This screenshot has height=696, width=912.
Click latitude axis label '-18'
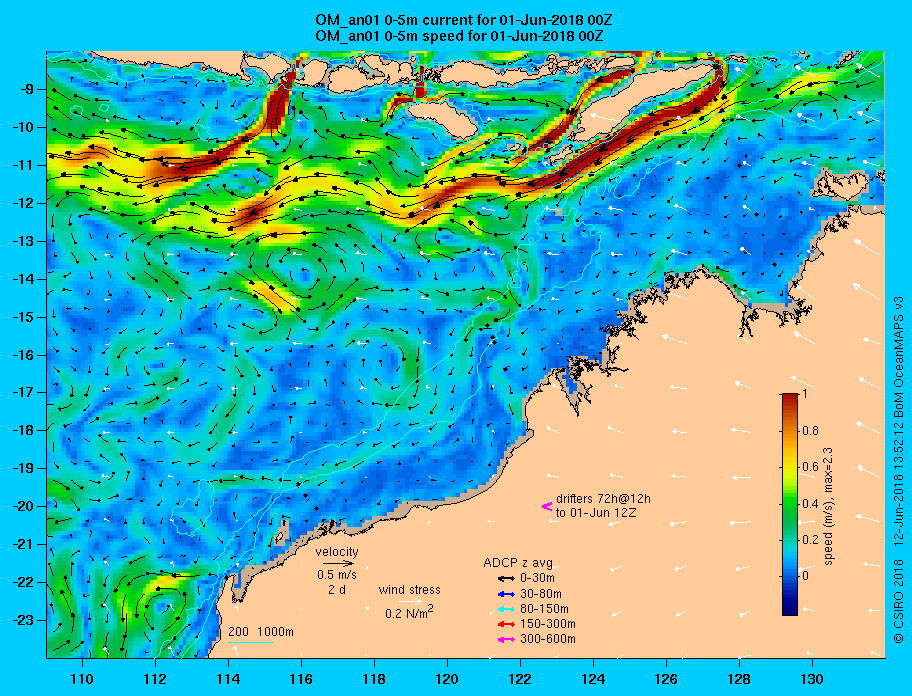[x=24, y=431]
